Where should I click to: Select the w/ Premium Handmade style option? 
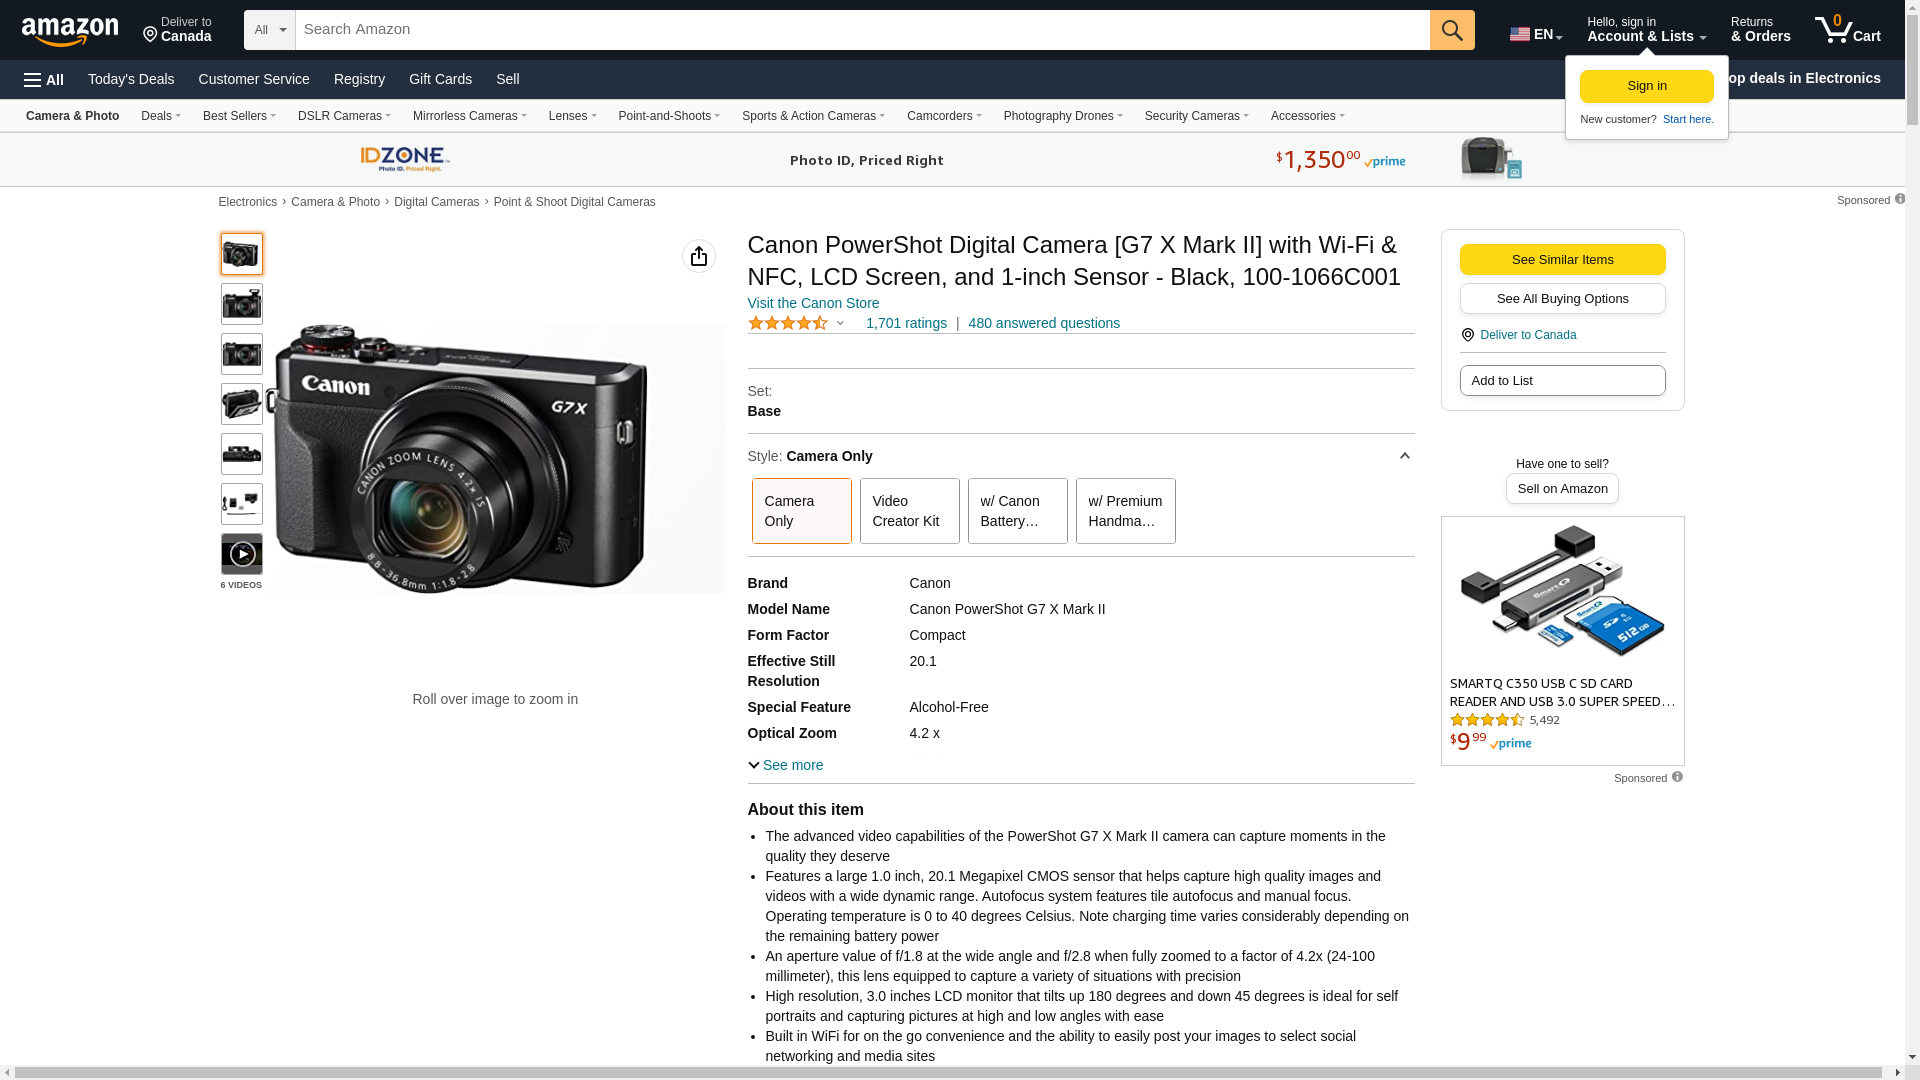(x=1125, y=511)
